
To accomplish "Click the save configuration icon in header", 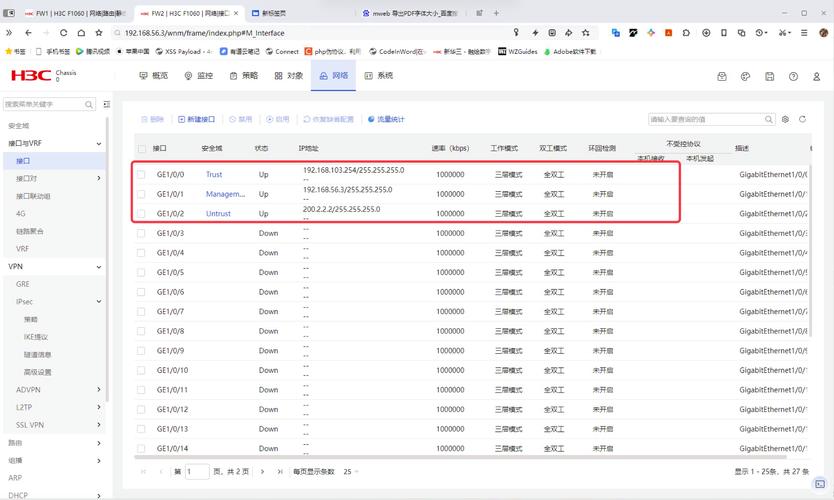I will (x=769, y=77).
